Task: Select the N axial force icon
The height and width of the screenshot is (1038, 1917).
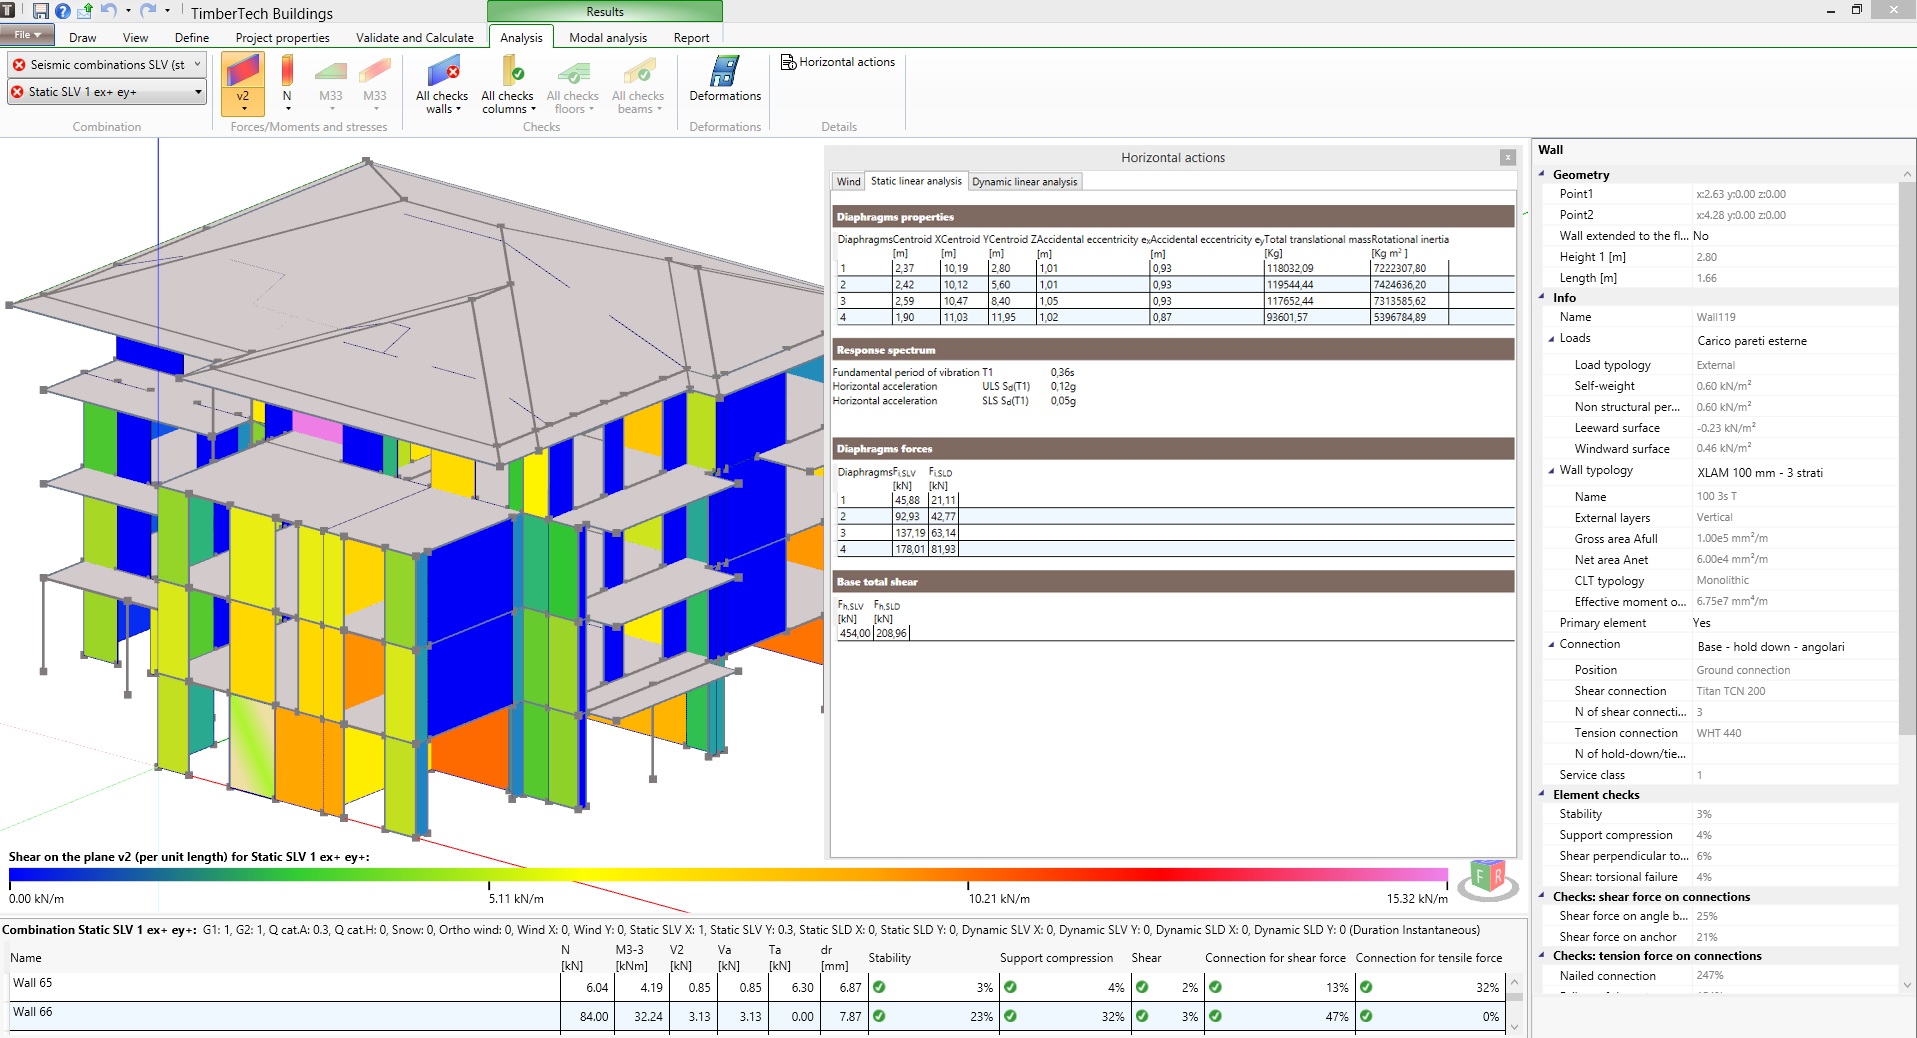Action: click(287, 82)
